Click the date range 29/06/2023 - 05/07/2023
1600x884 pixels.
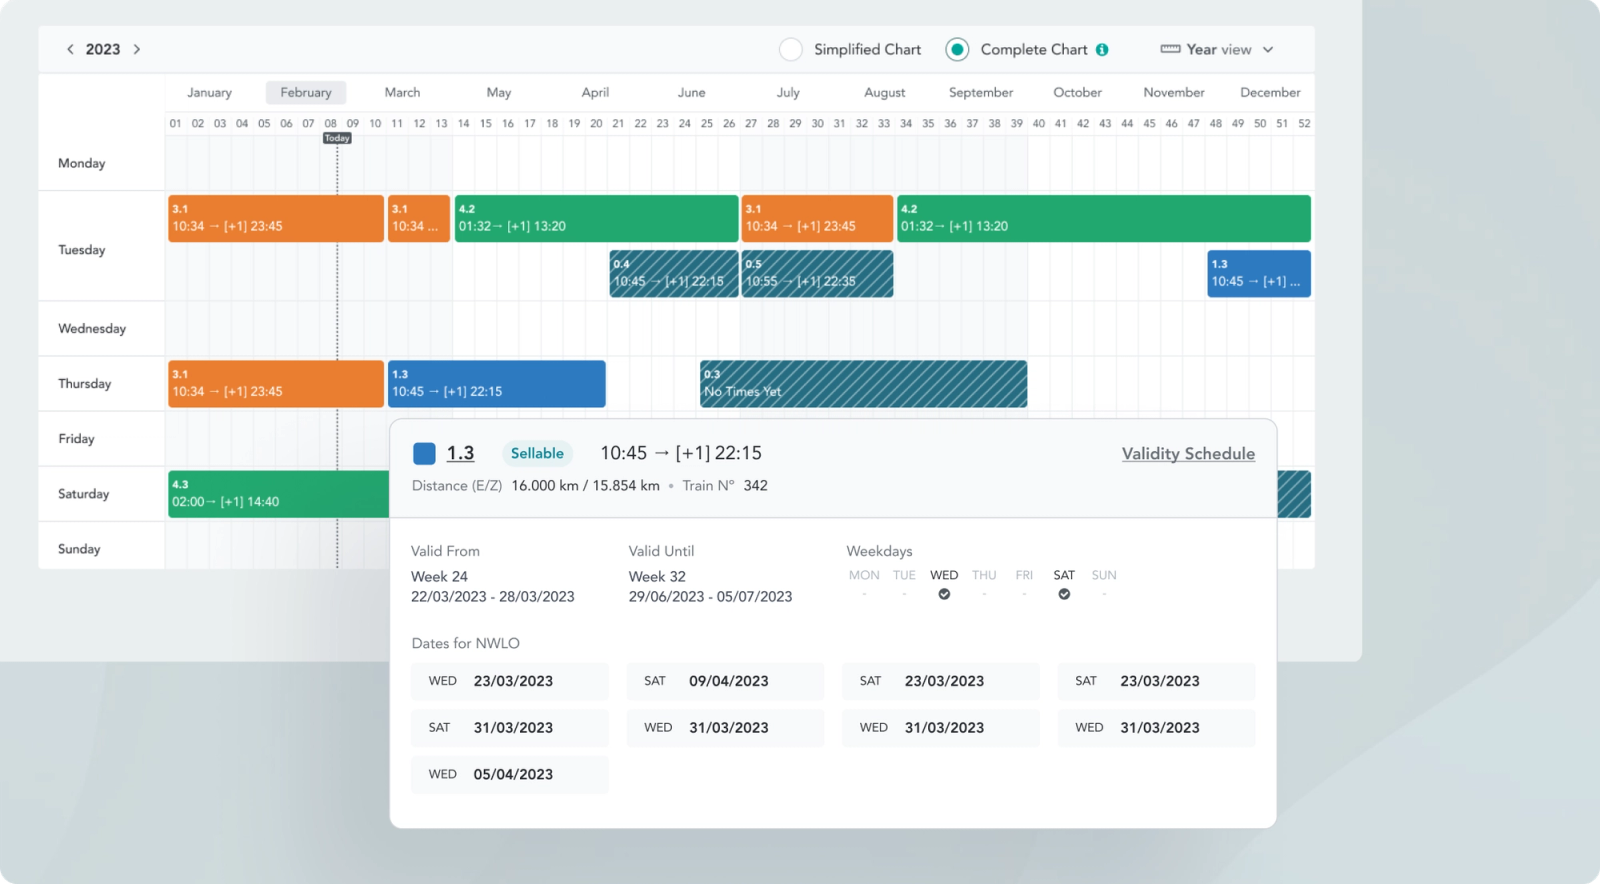[710, 597]
